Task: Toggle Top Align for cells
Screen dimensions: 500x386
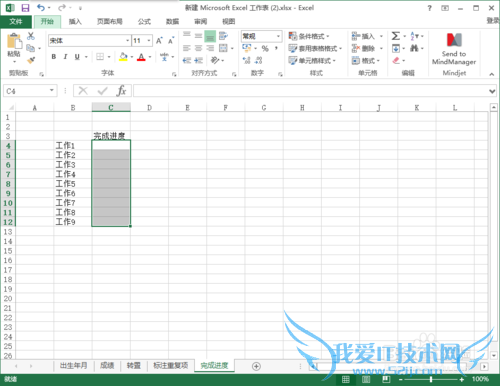Action: coord(187,36)
